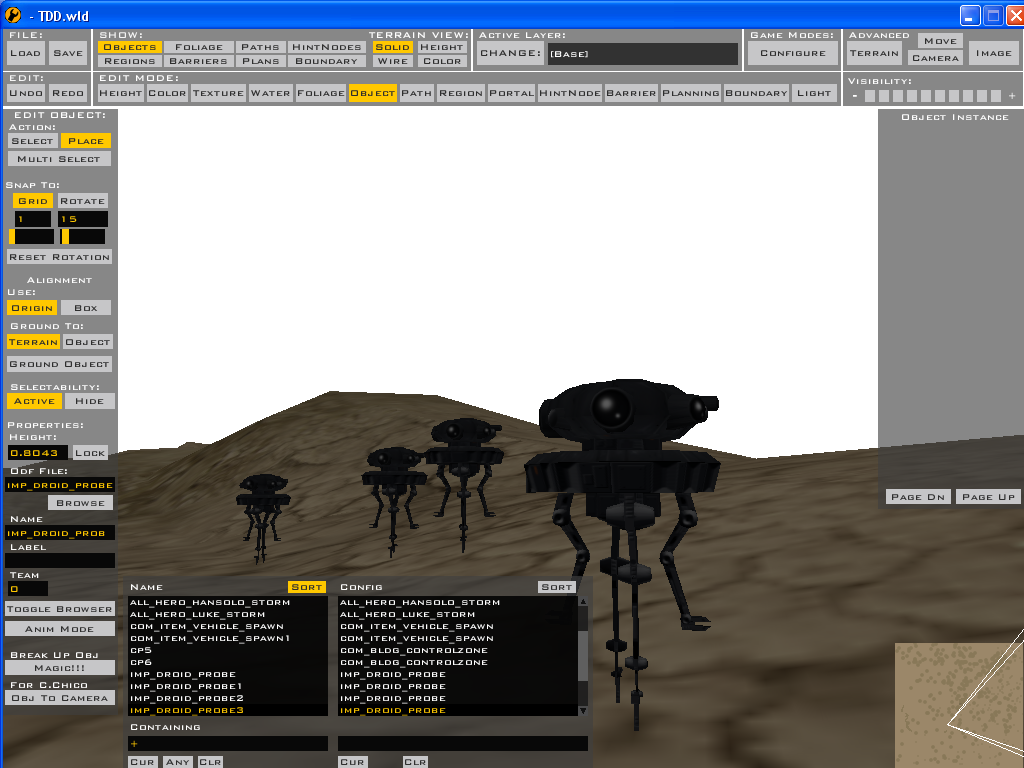Undo the last edit
Viewport: 1024px width, 768px height.
pos(26,93)
